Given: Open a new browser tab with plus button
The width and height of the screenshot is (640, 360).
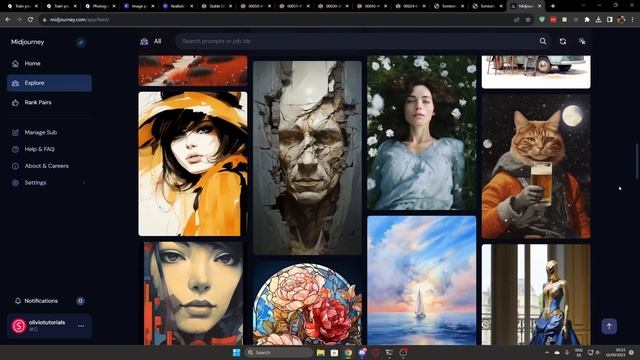Looking at the screenshot, I should click(553, 6).
